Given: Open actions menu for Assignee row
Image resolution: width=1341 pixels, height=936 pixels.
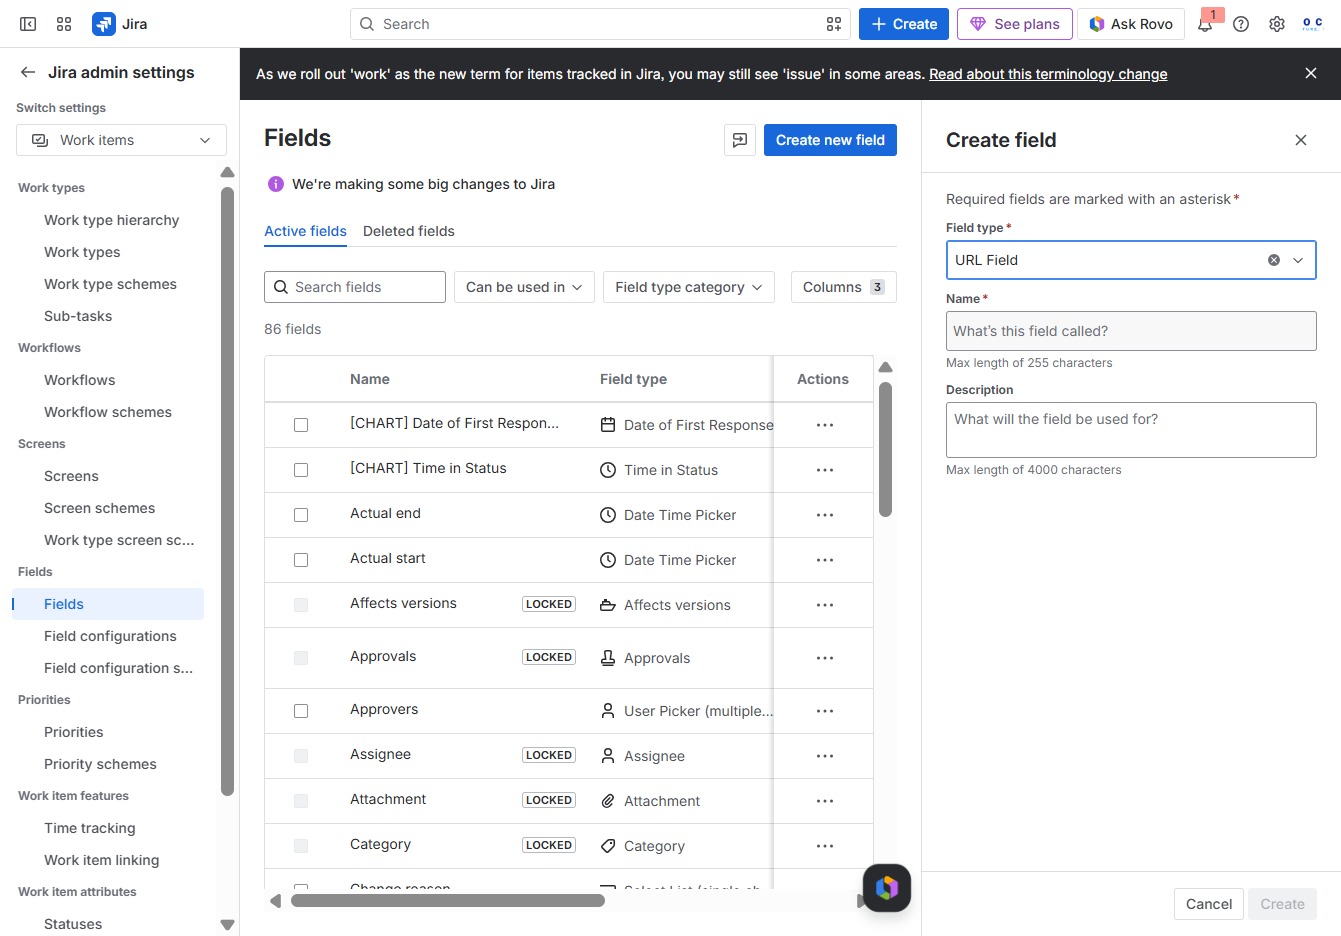Looking at the screenshot, I should 825,756.
